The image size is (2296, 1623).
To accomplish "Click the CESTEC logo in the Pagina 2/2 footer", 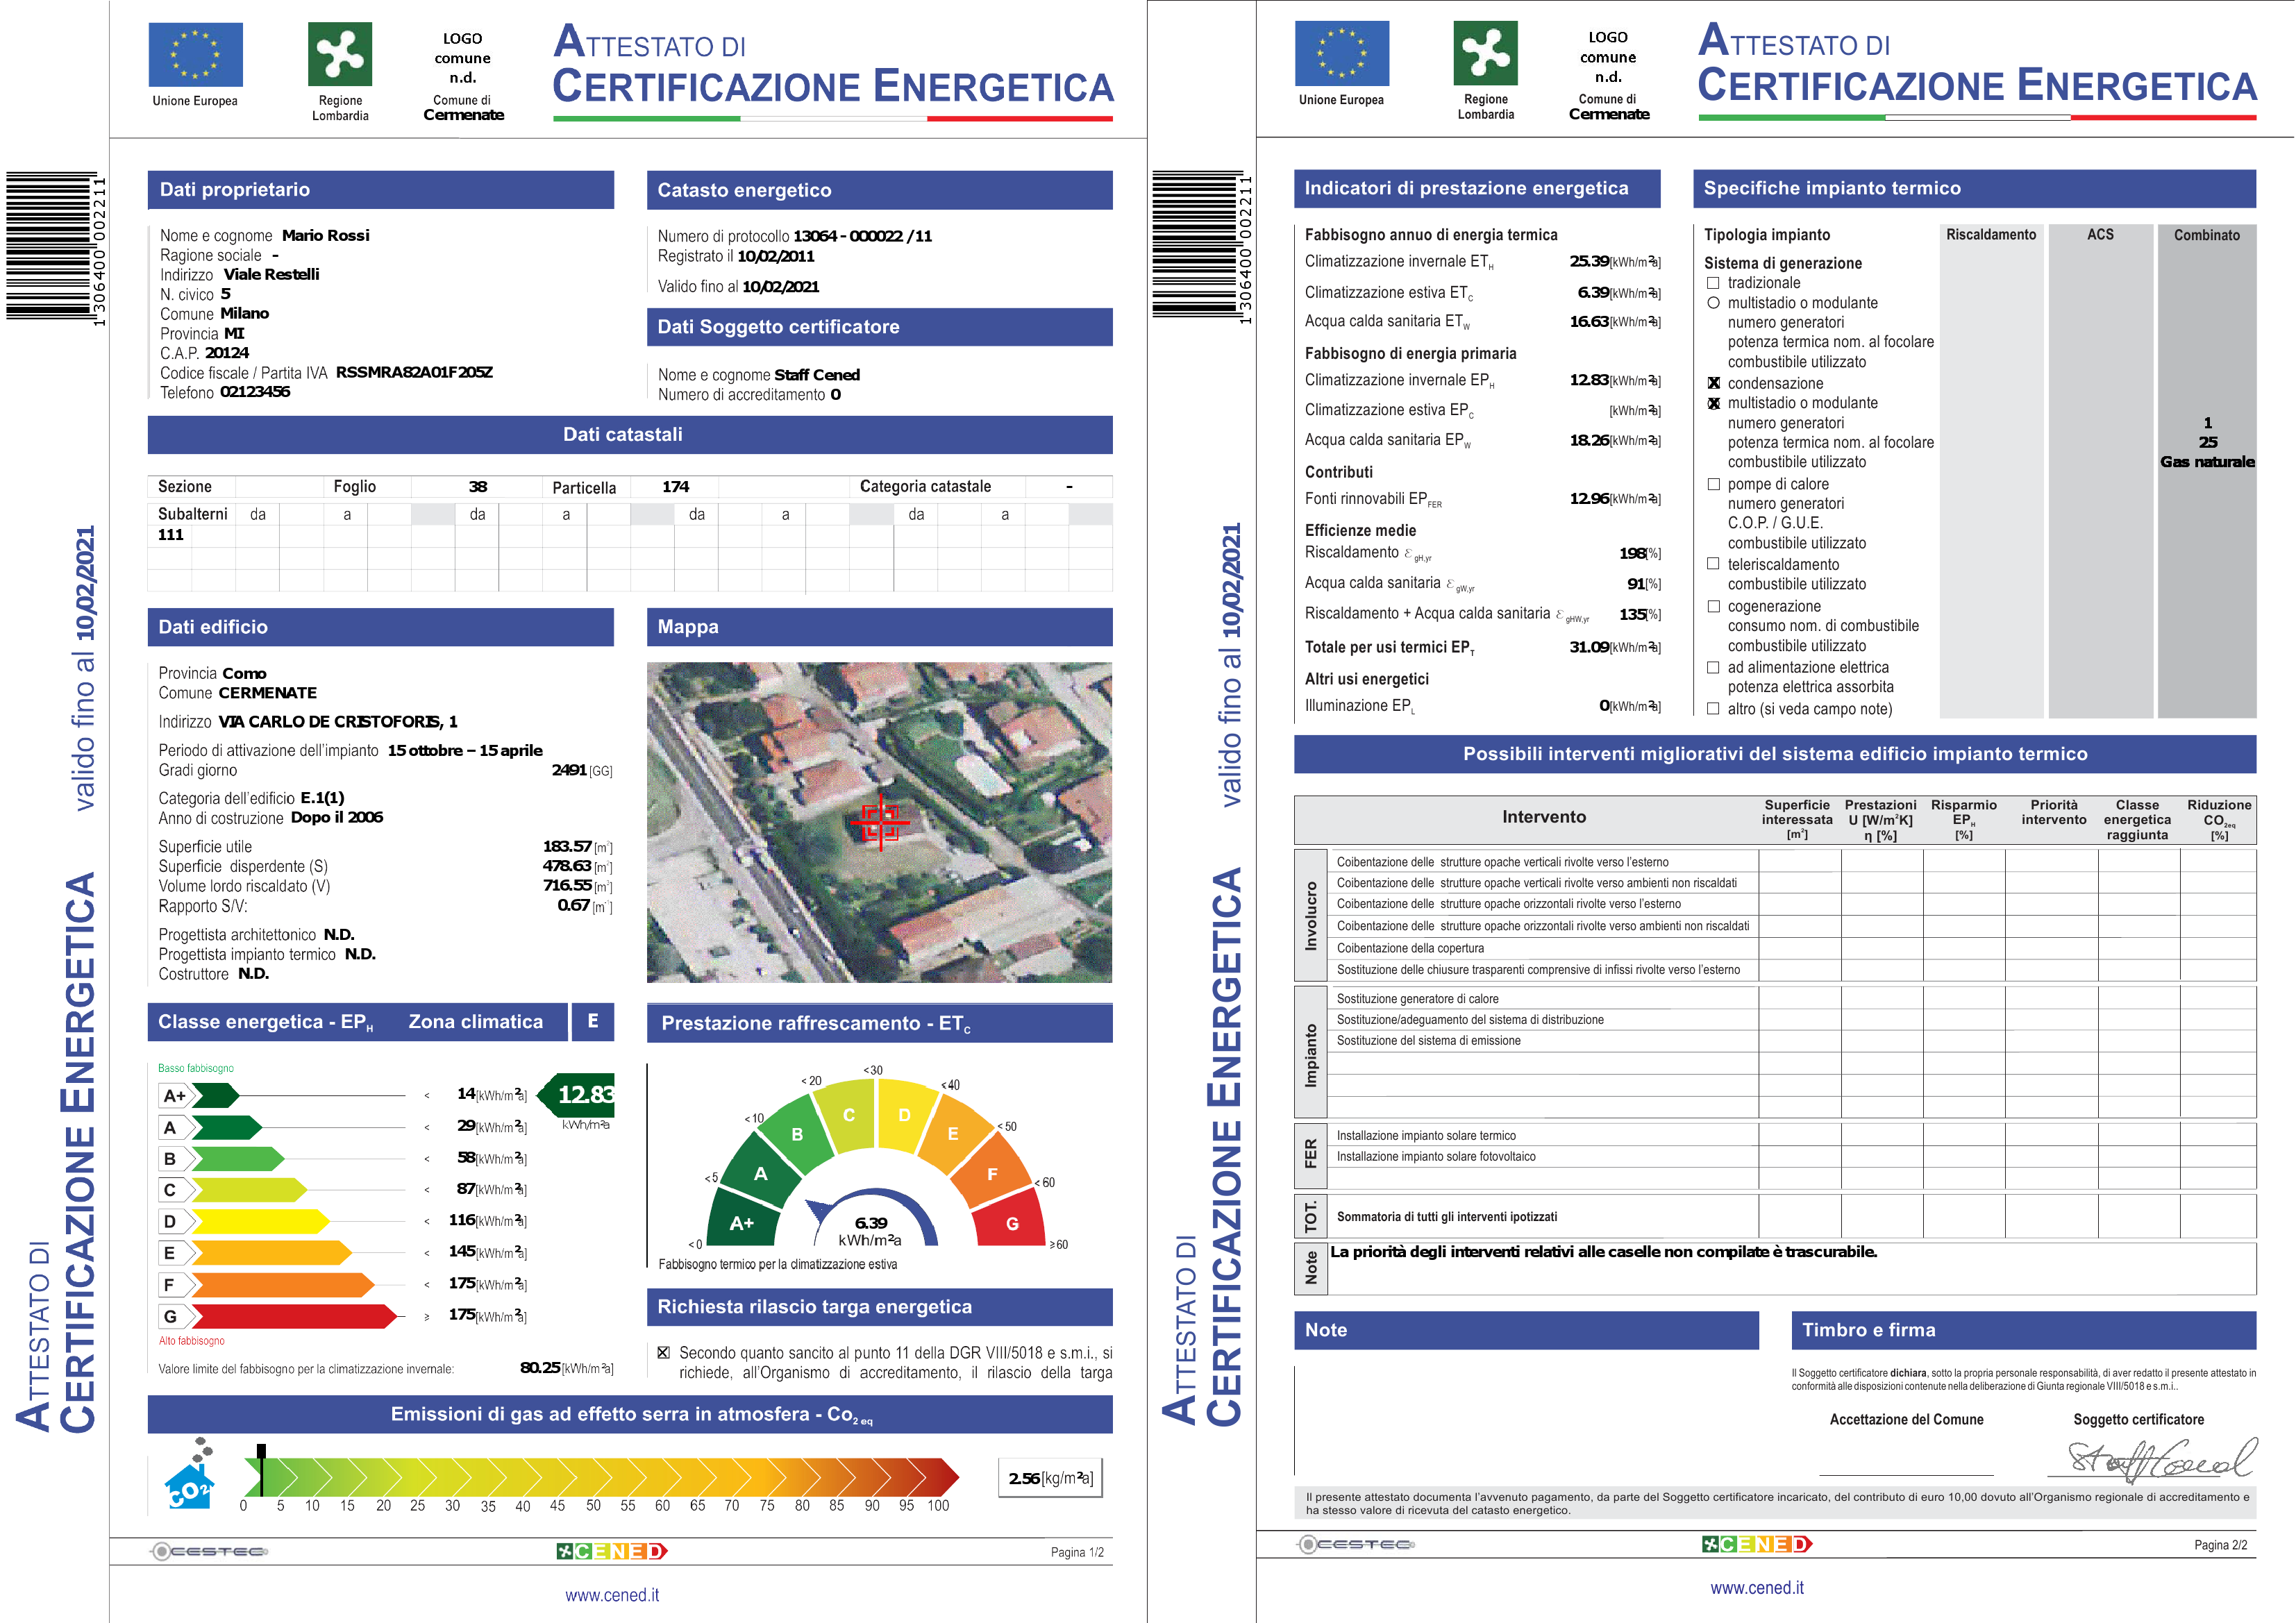I will pos(1356,1544).
